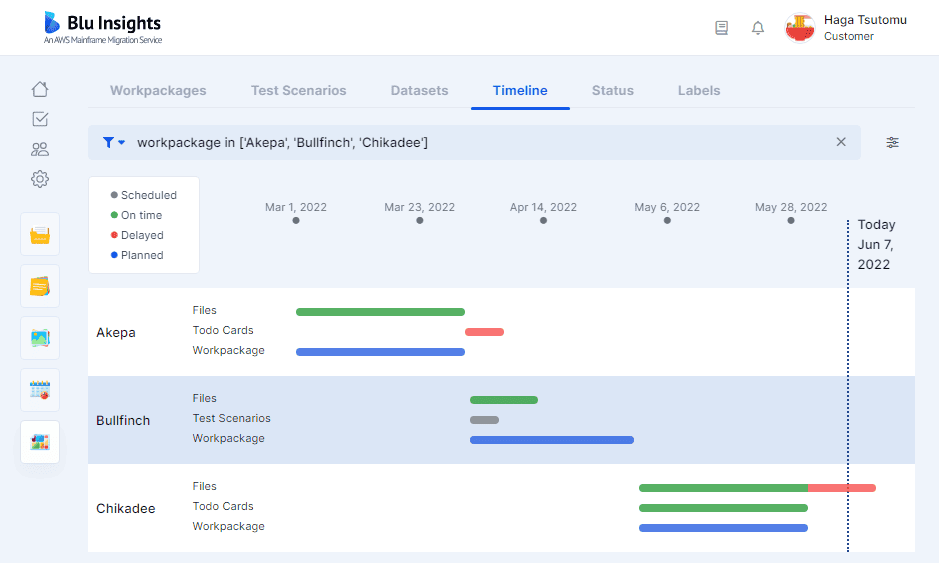Click the Today Jun 7, 2022 label

point(876,244)
